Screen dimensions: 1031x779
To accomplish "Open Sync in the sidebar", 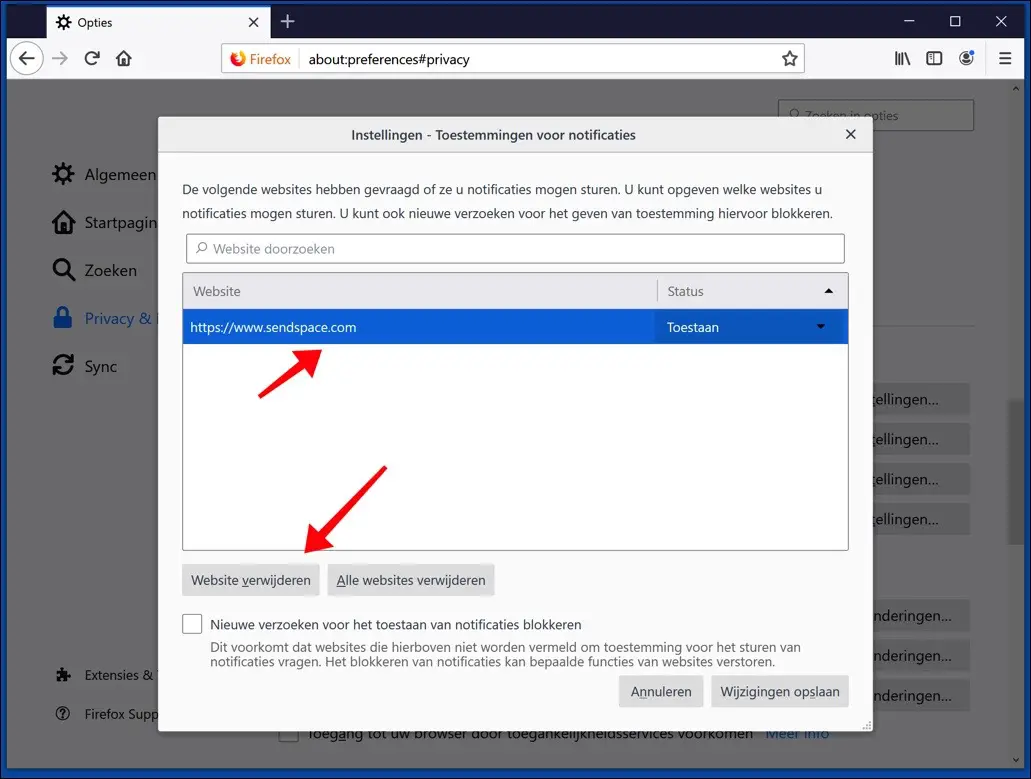I will point(85,366).
